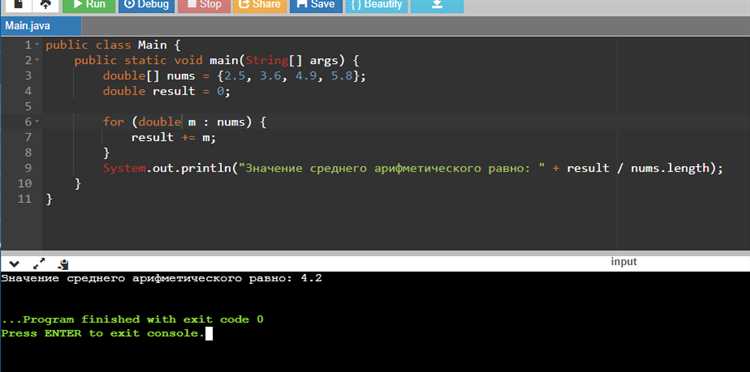
Task: Click the clear console icon
Action: pyautogui.click(x=64, y=263)
